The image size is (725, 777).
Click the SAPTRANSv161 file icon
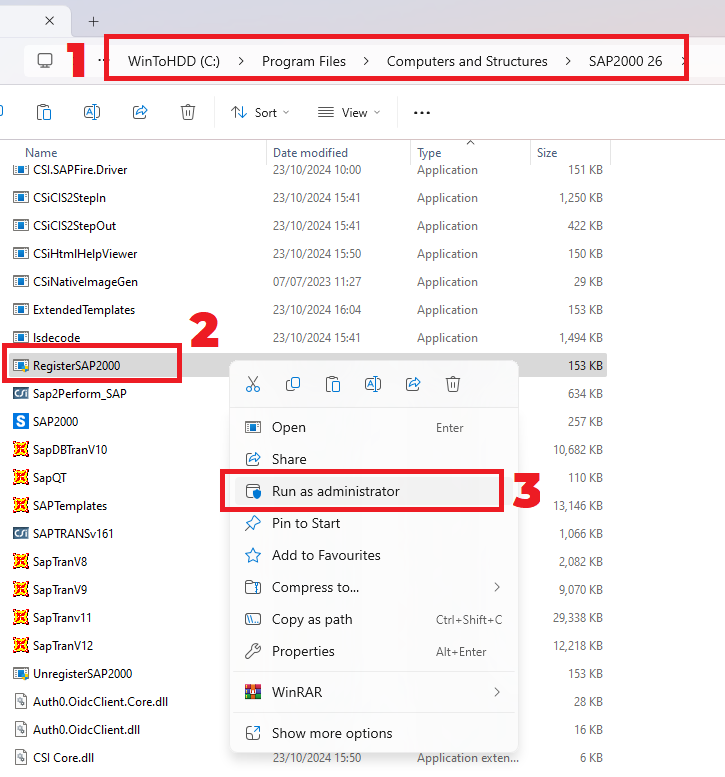(20, 534)
